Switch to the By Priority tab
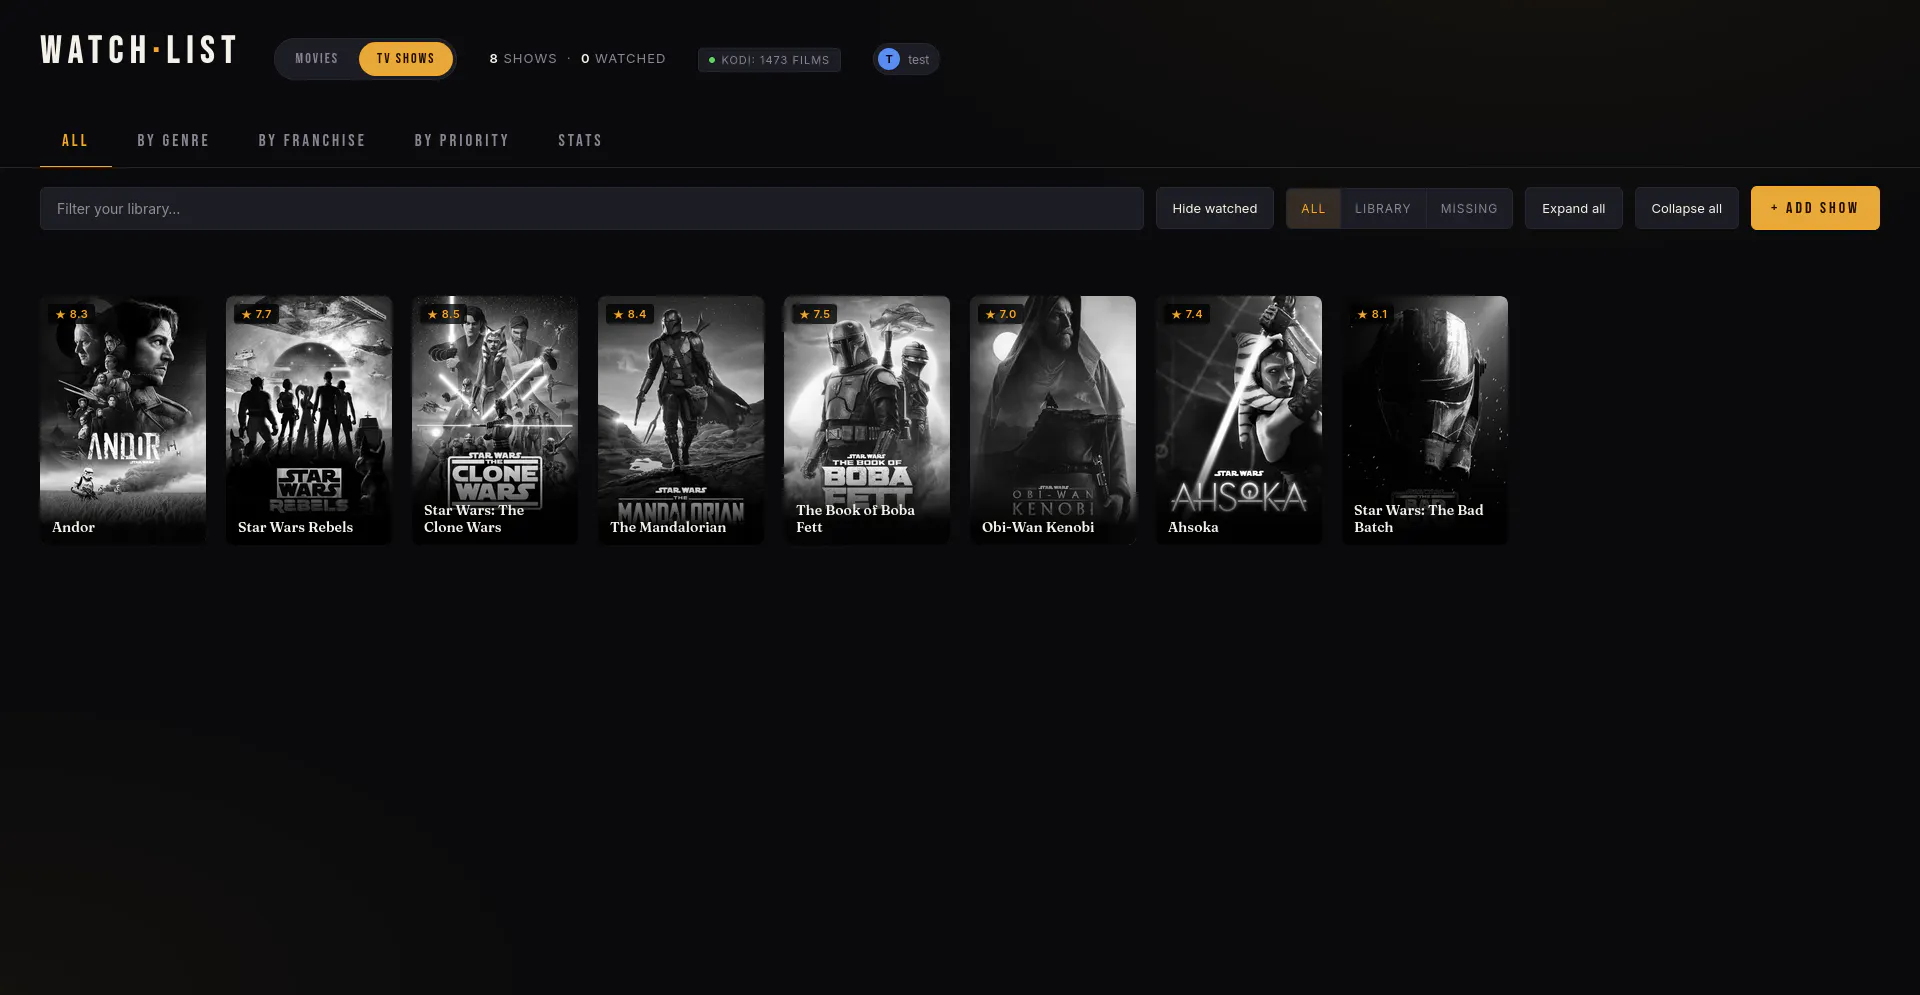The height and width of the screenshot is (995, 1920). [462, 141]
